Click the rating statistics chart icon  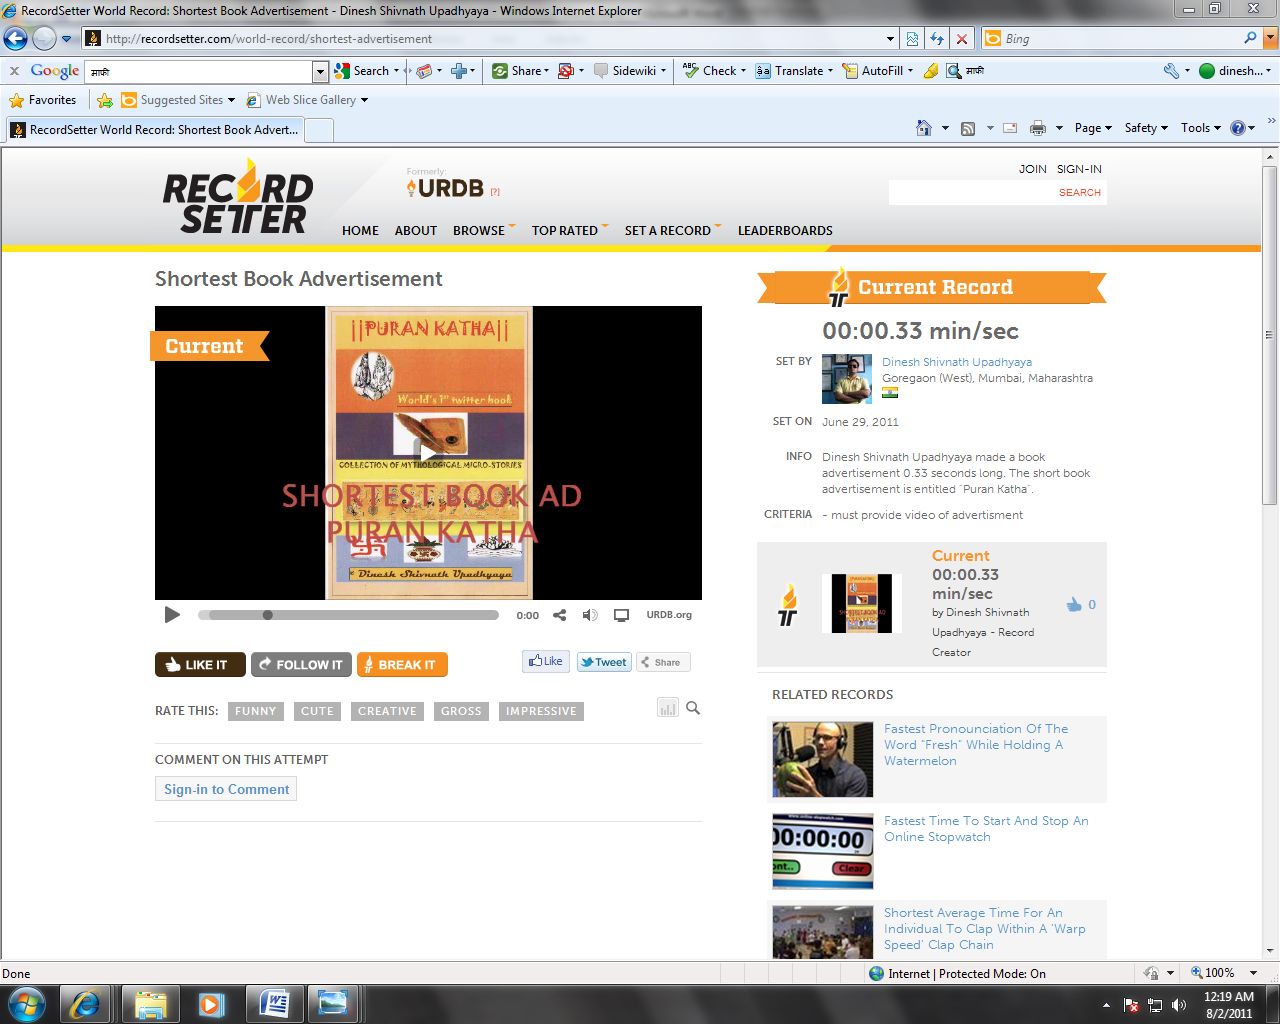667,708
